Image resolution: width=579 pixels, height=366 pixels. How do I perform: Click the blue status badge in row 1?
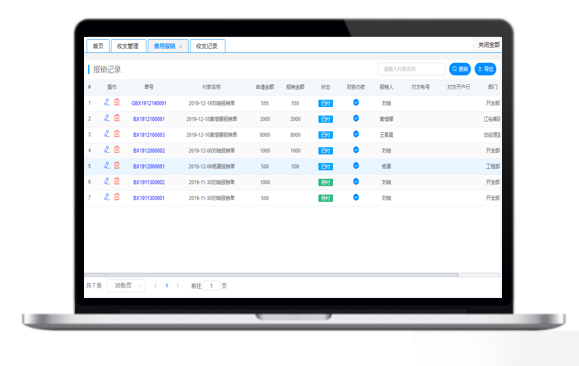point(325,103)
